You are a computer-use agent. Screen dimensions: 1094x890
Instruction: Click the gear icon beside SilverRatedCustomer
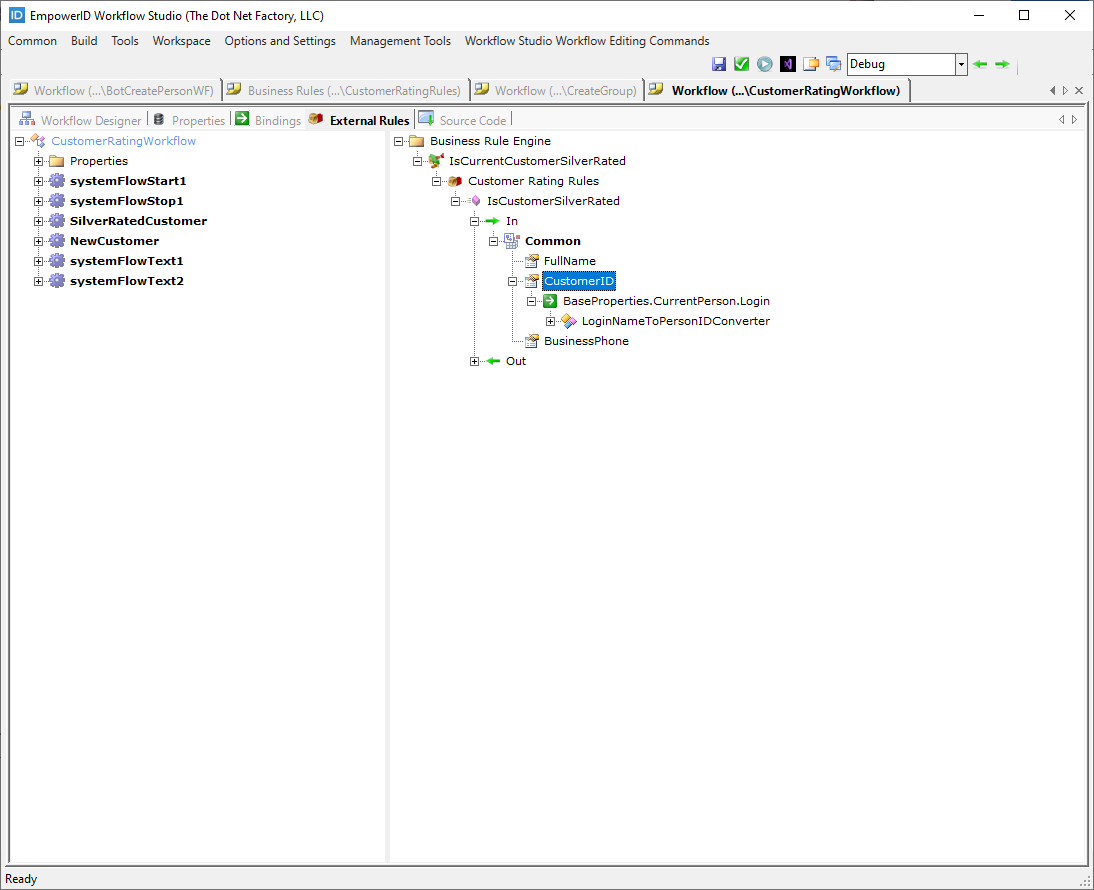click(x=57, y=221)
